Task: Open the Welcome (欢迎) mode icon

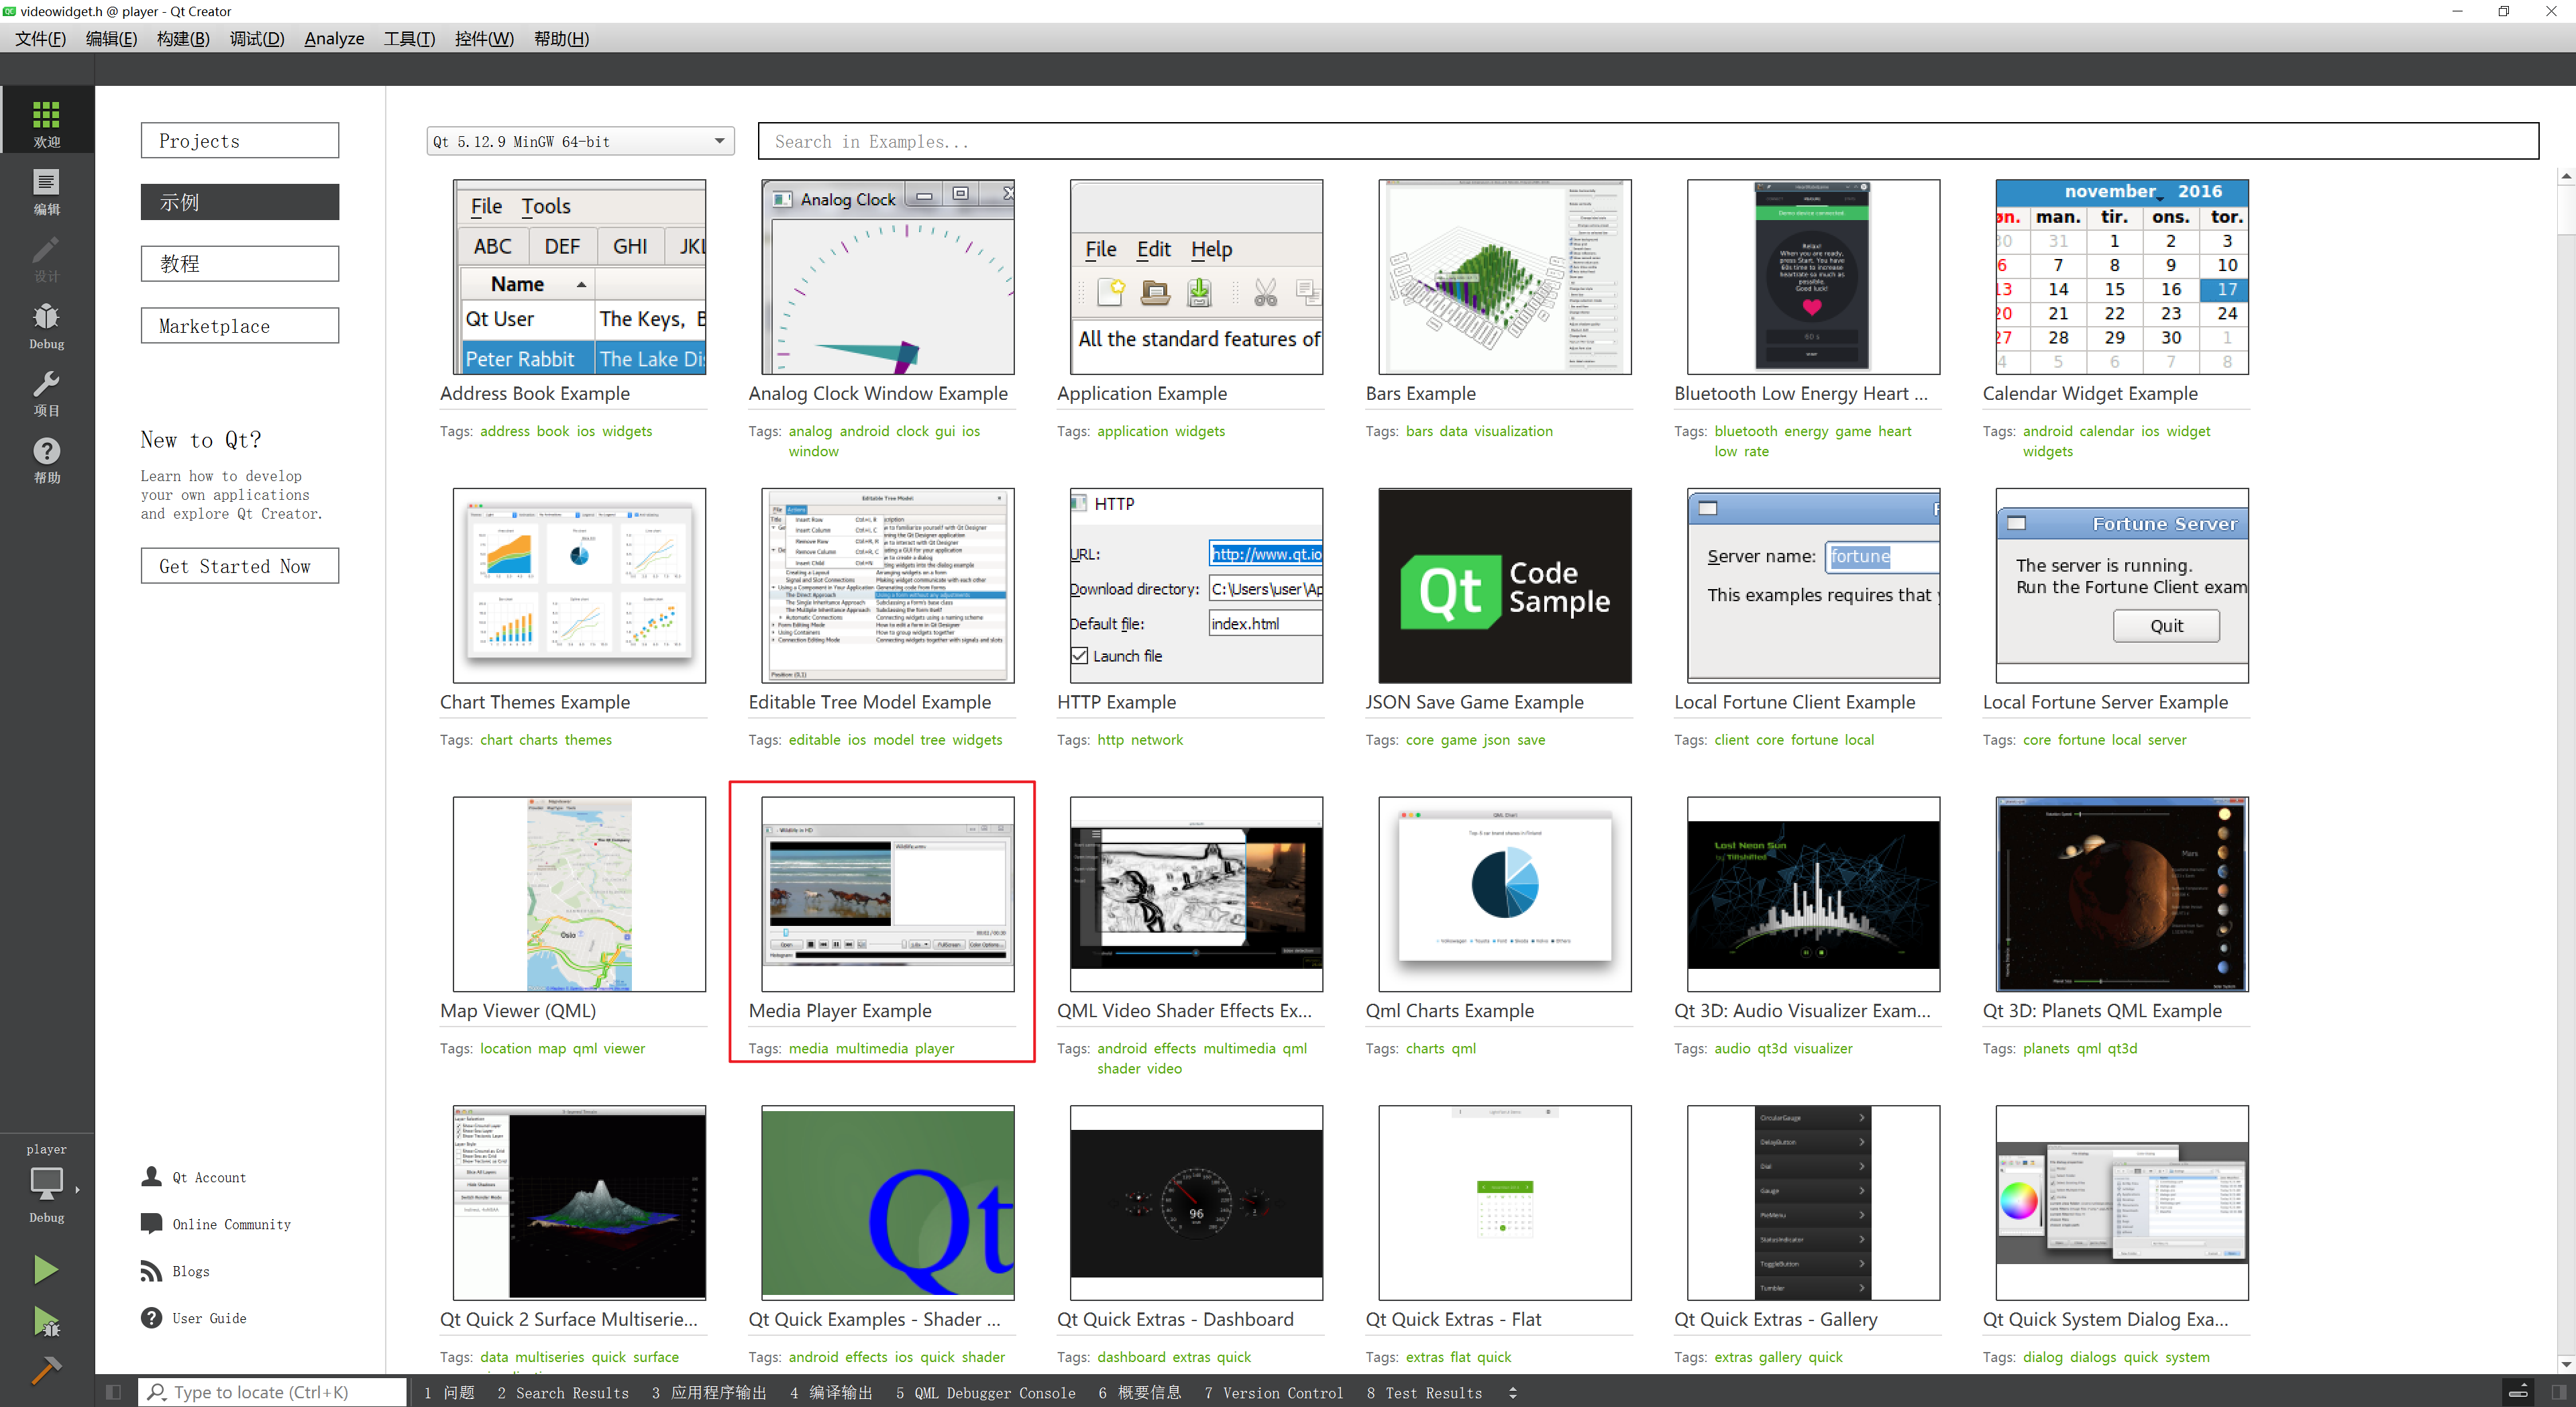Action: point(46,122)
